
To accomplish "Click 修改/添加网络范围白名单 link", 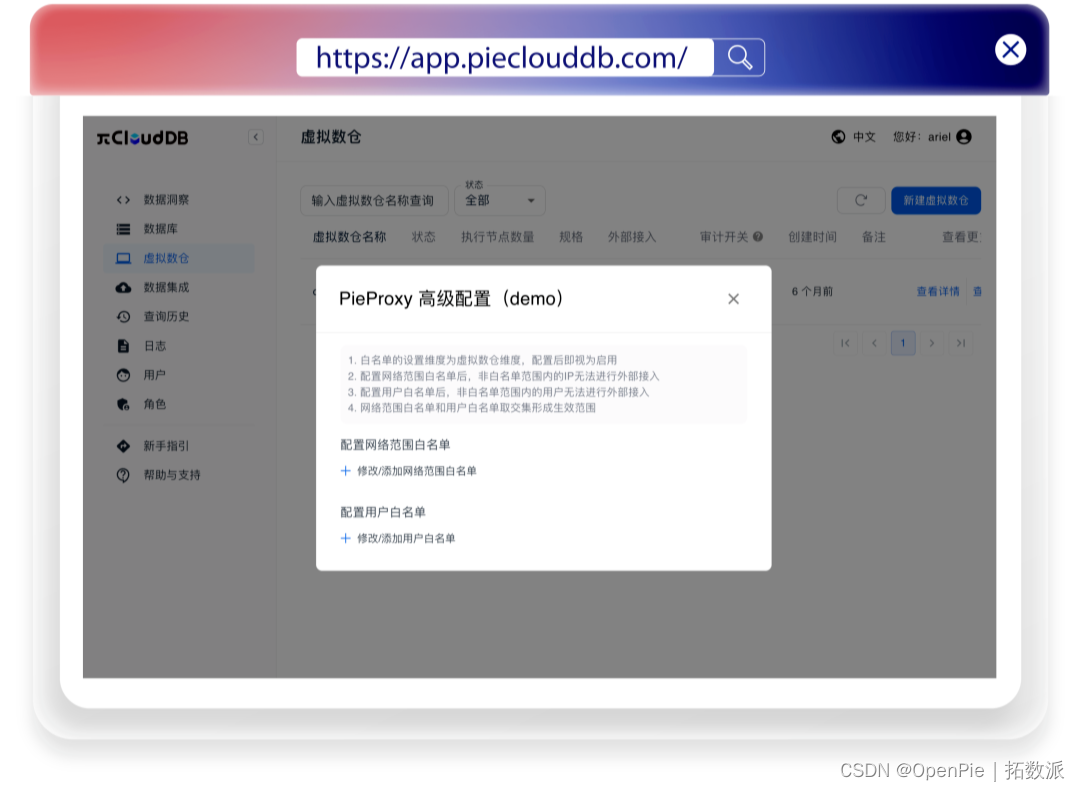I will pos(408,471).
